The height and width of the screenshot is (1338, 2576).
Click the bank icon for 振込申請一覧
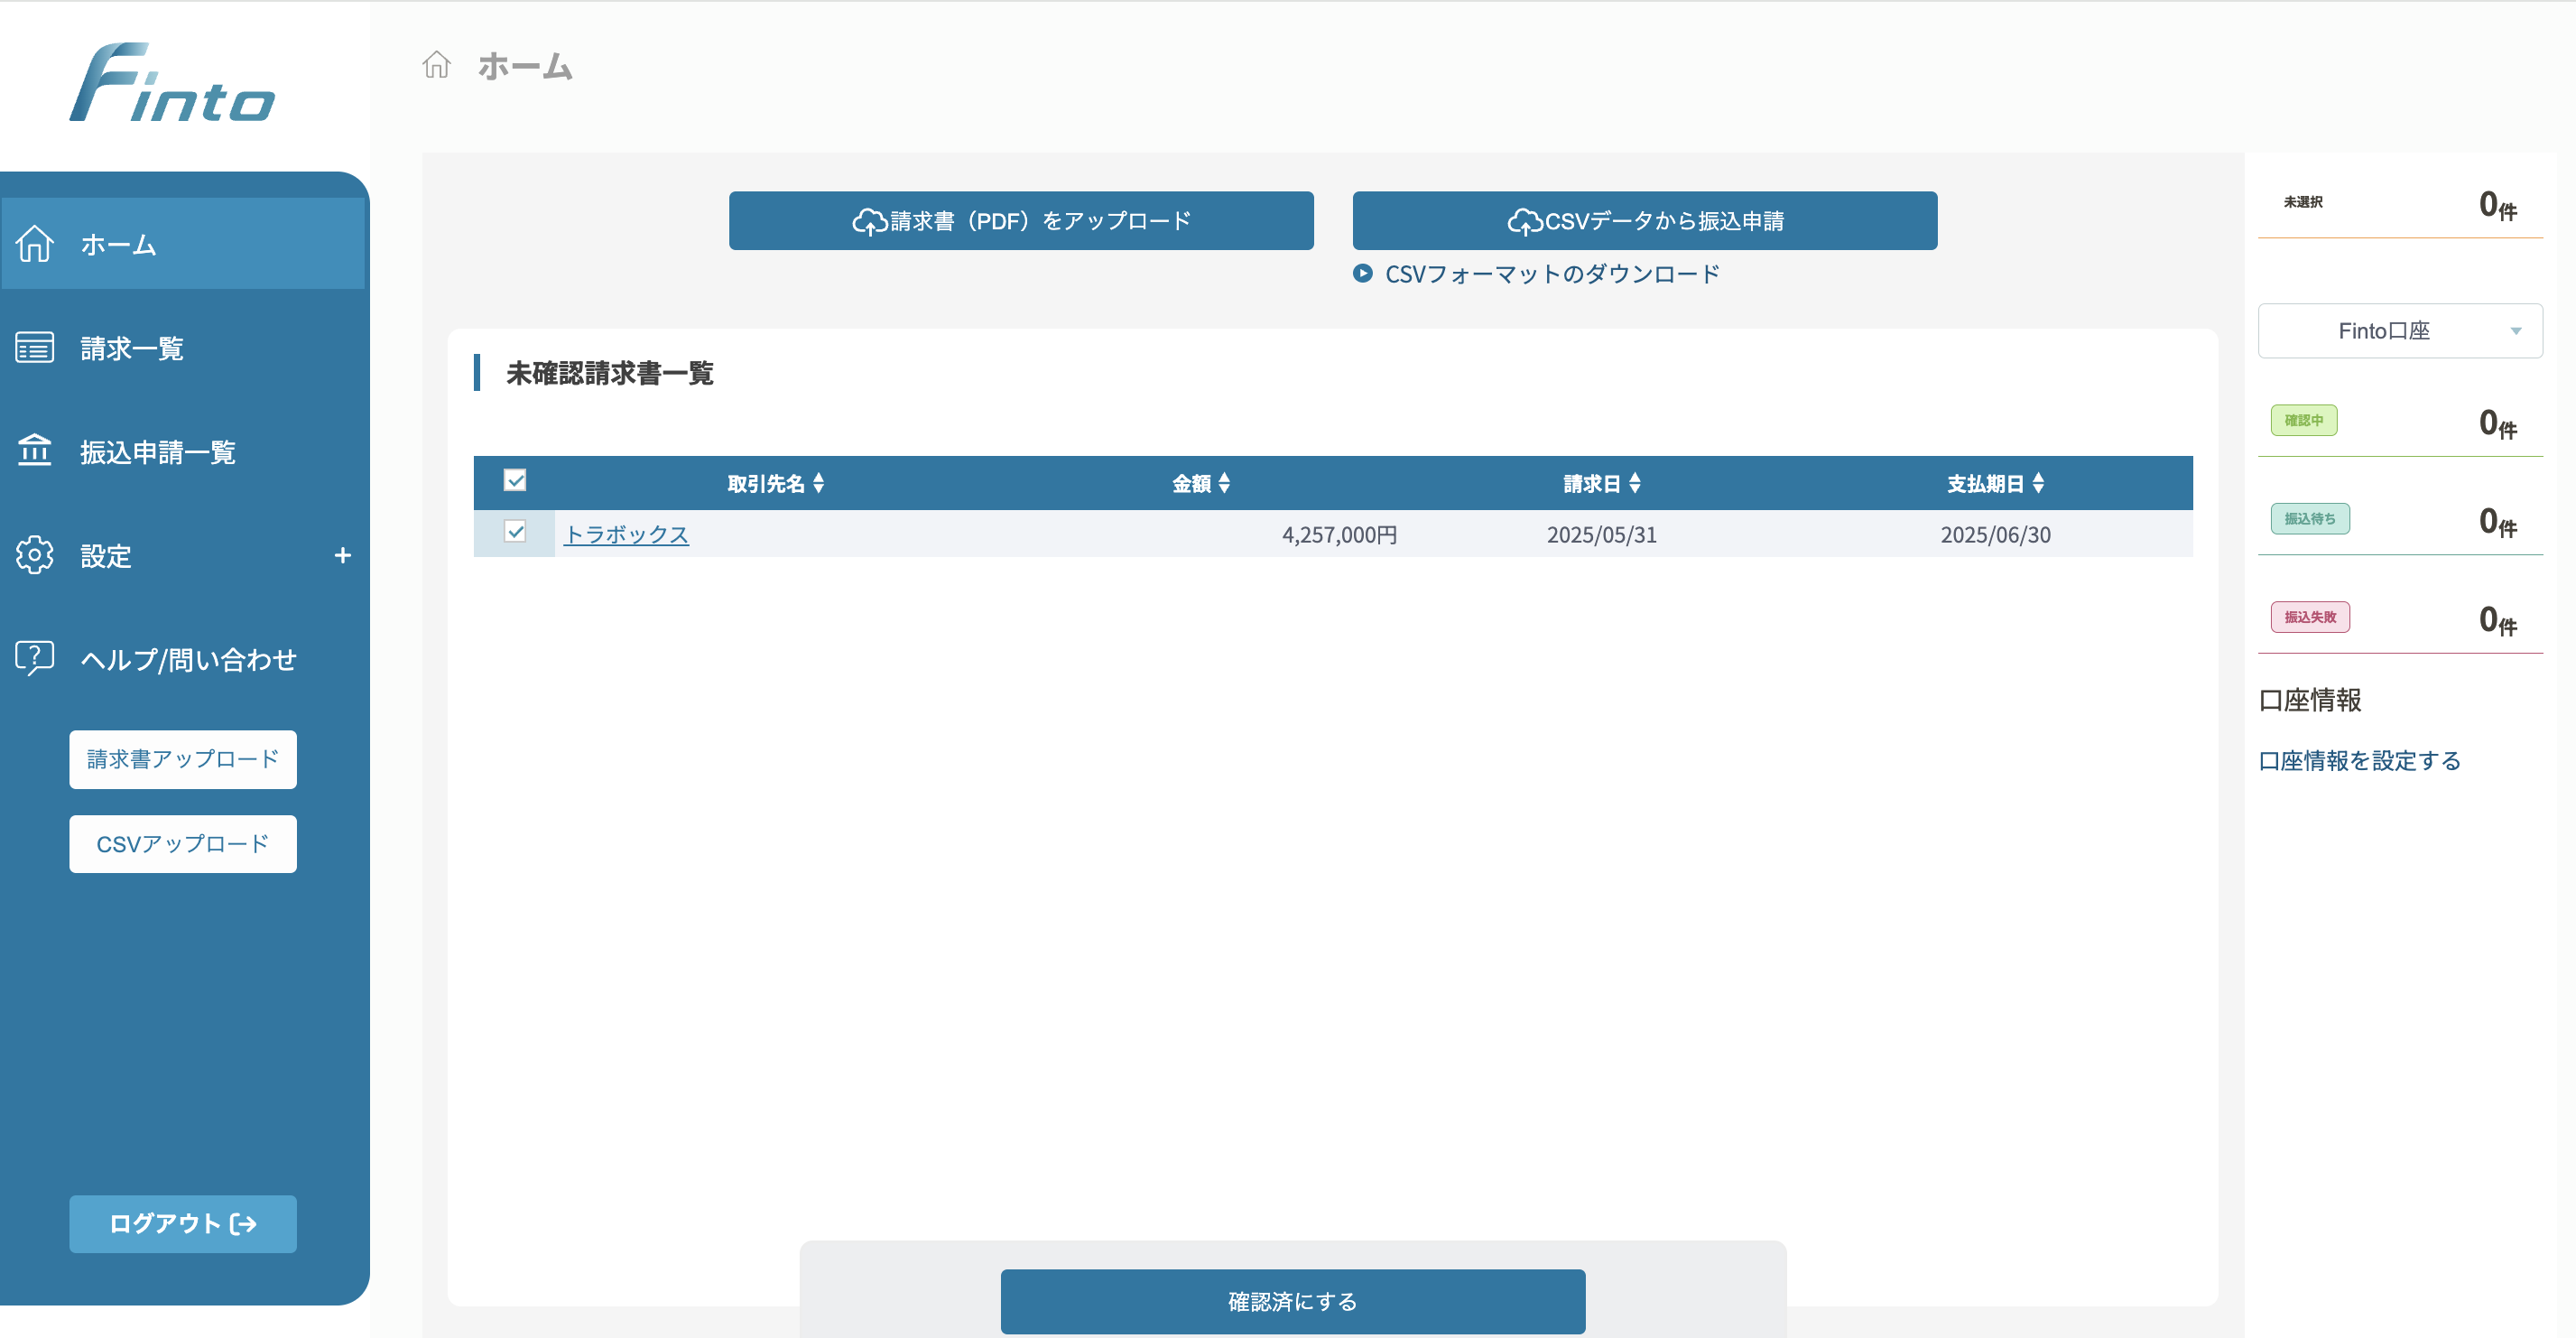pyautogui.click(x=35, y=451)
